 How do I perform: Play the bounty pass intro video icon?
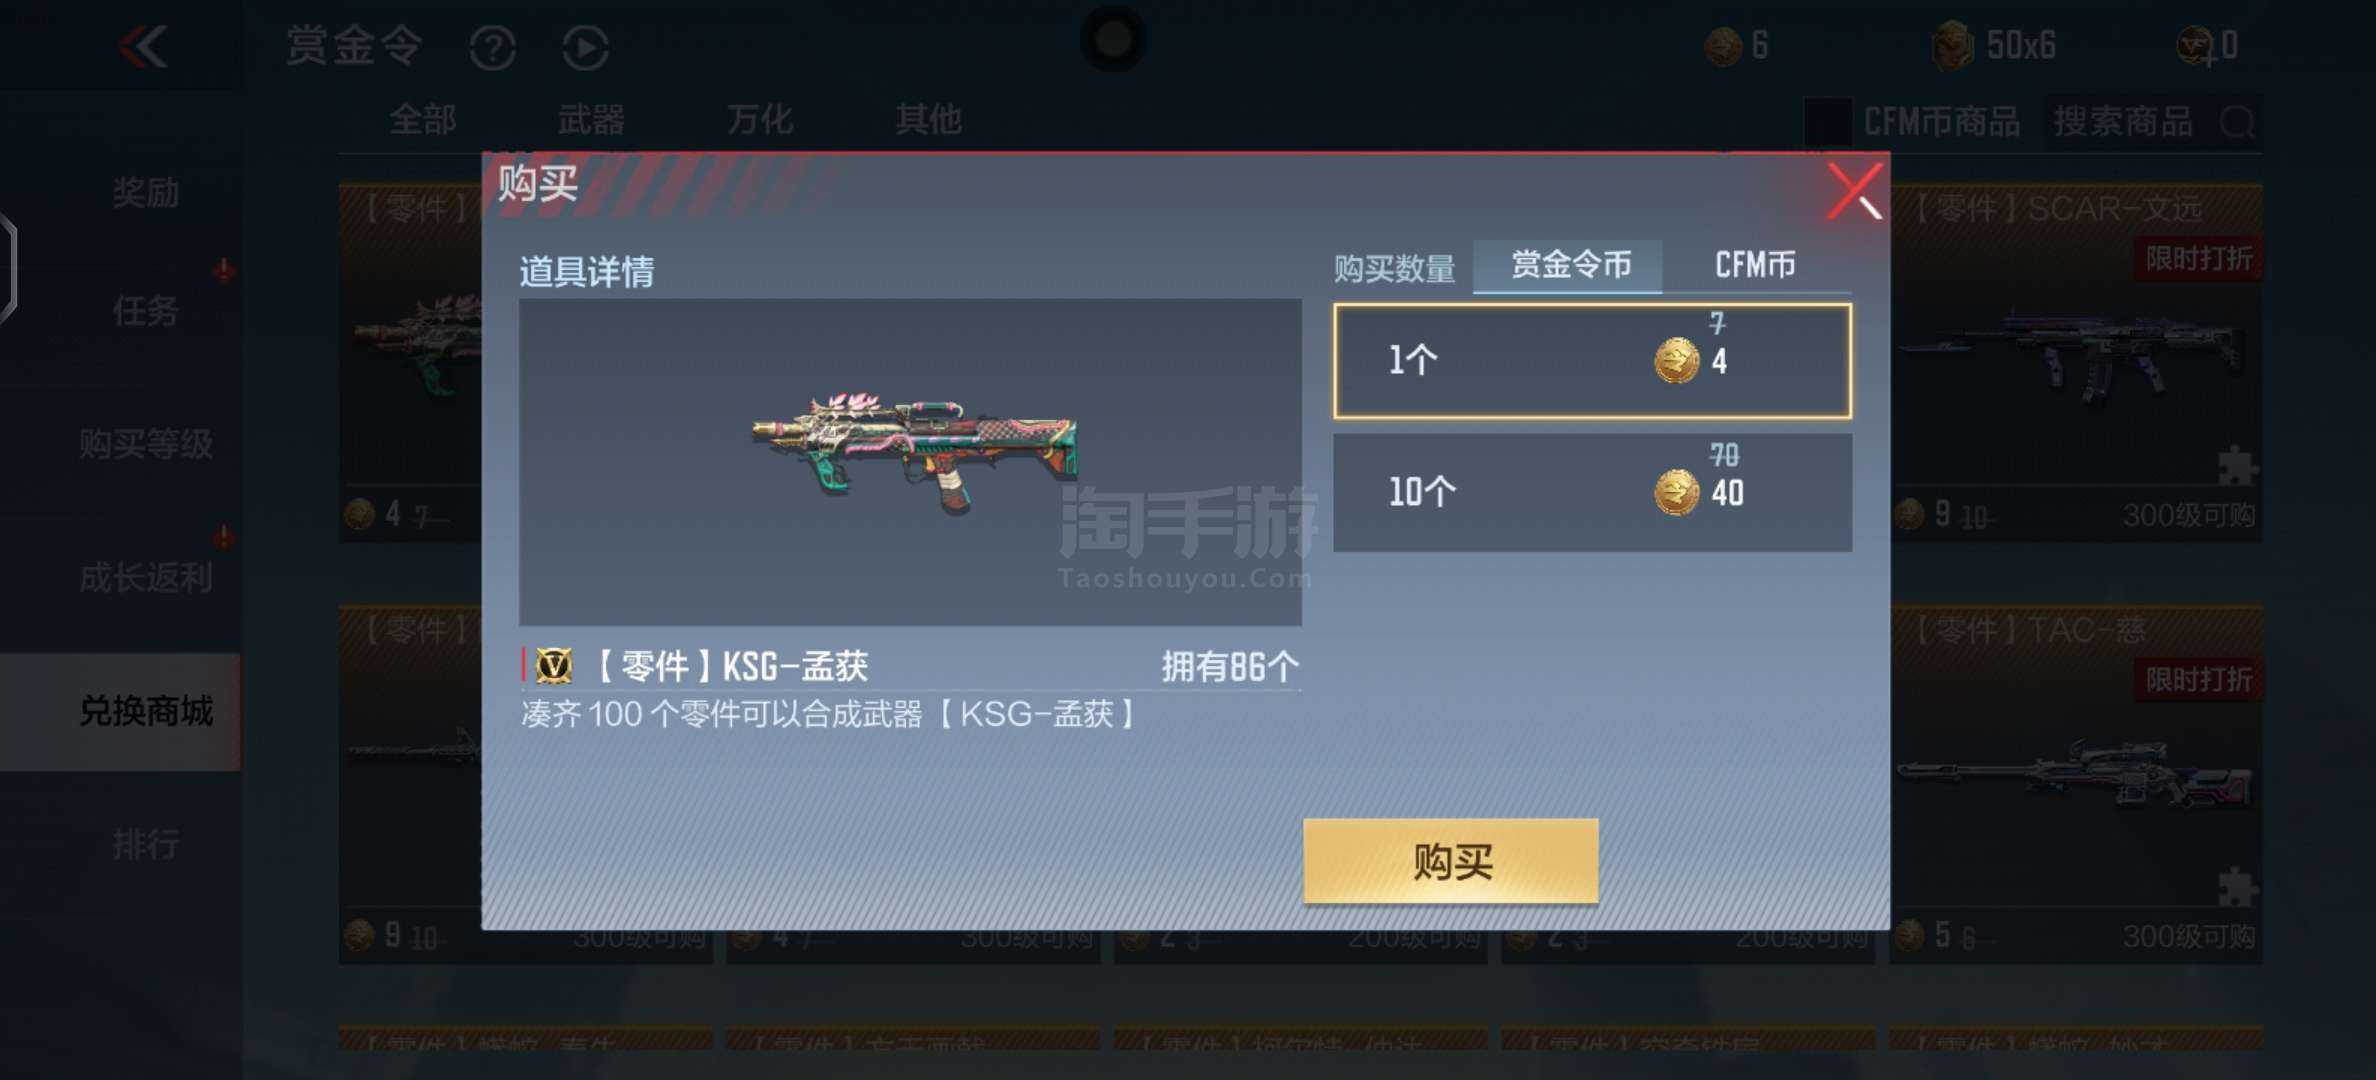coord(585,47)
